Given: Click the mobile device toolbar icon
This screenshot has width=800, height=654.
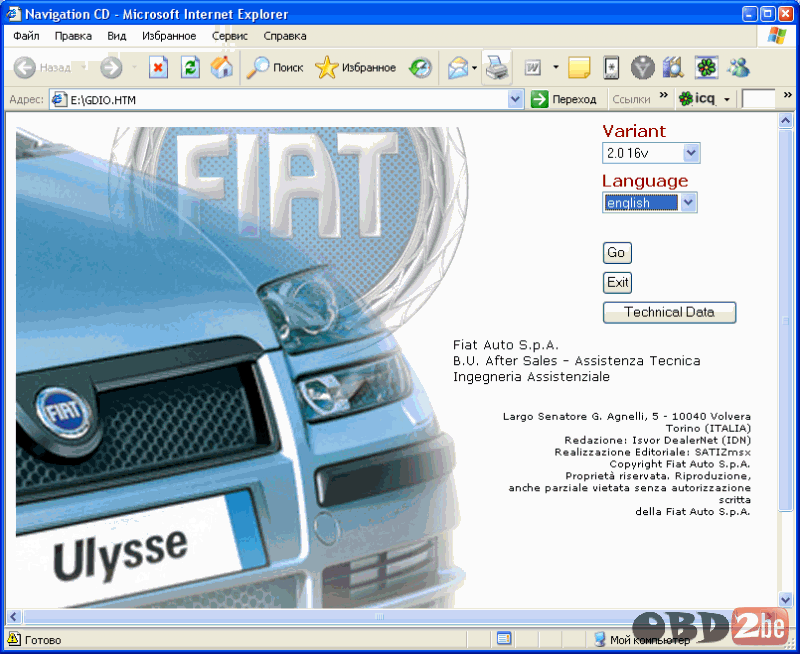Looking at the screenshot, I should (x=611, y=68).
